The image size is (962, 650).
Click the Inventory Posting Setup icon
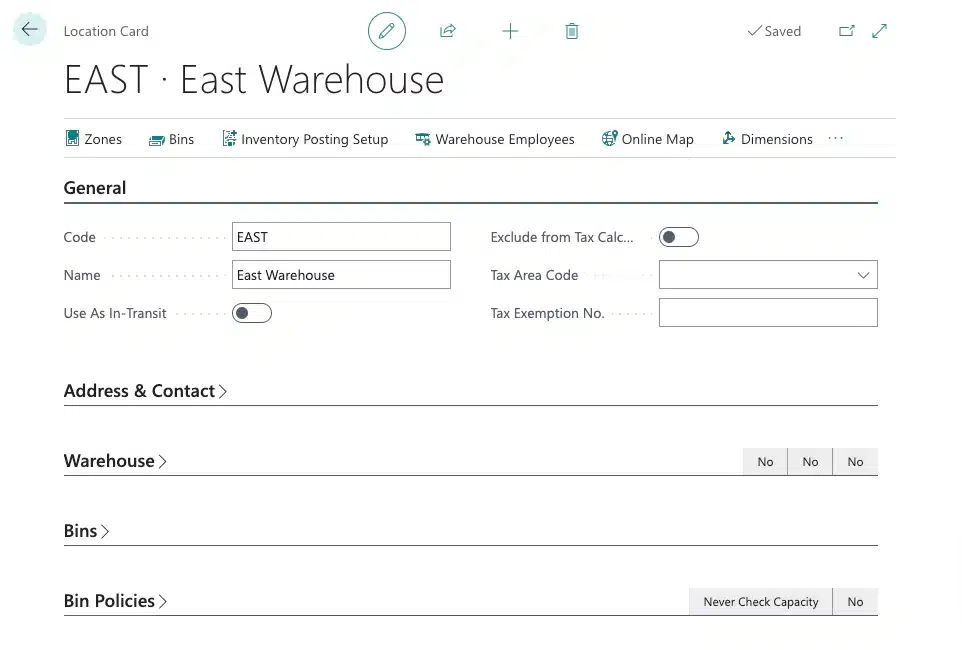(x=229, y=138)
